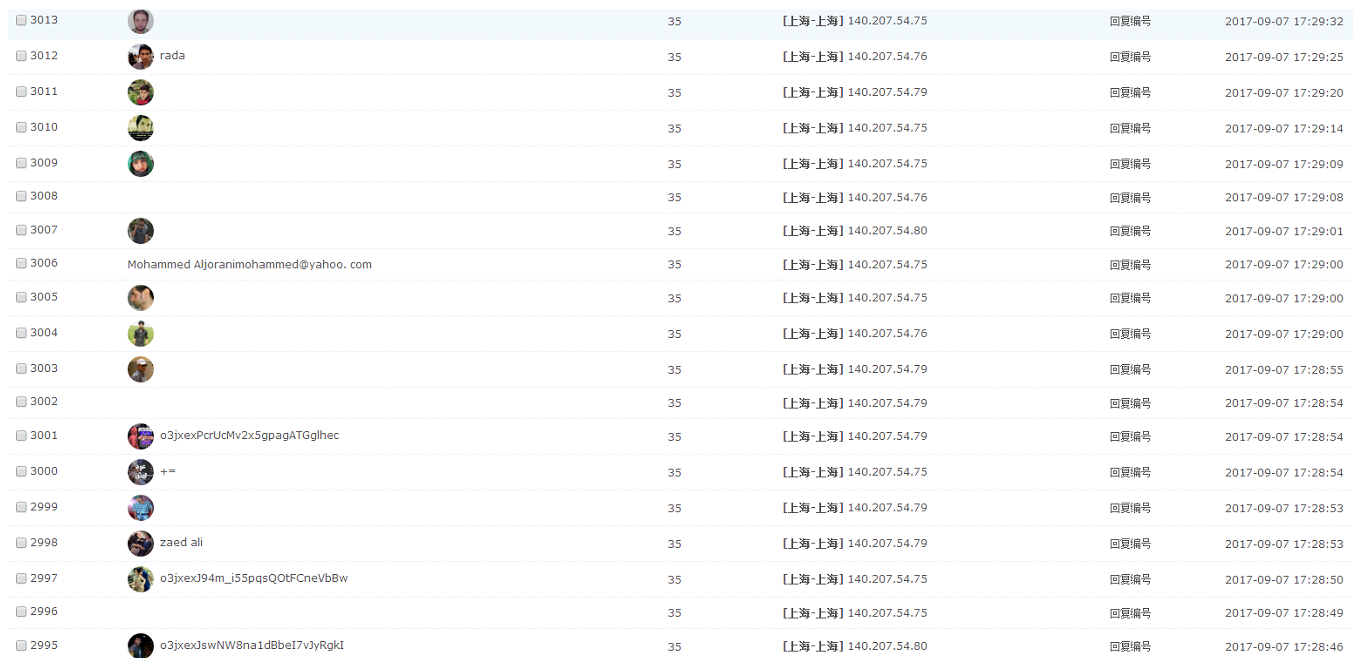The height and width of the screenshot is (658, 1353).
Task: Check the box for row 2998
Action: [x=21, y=543]
